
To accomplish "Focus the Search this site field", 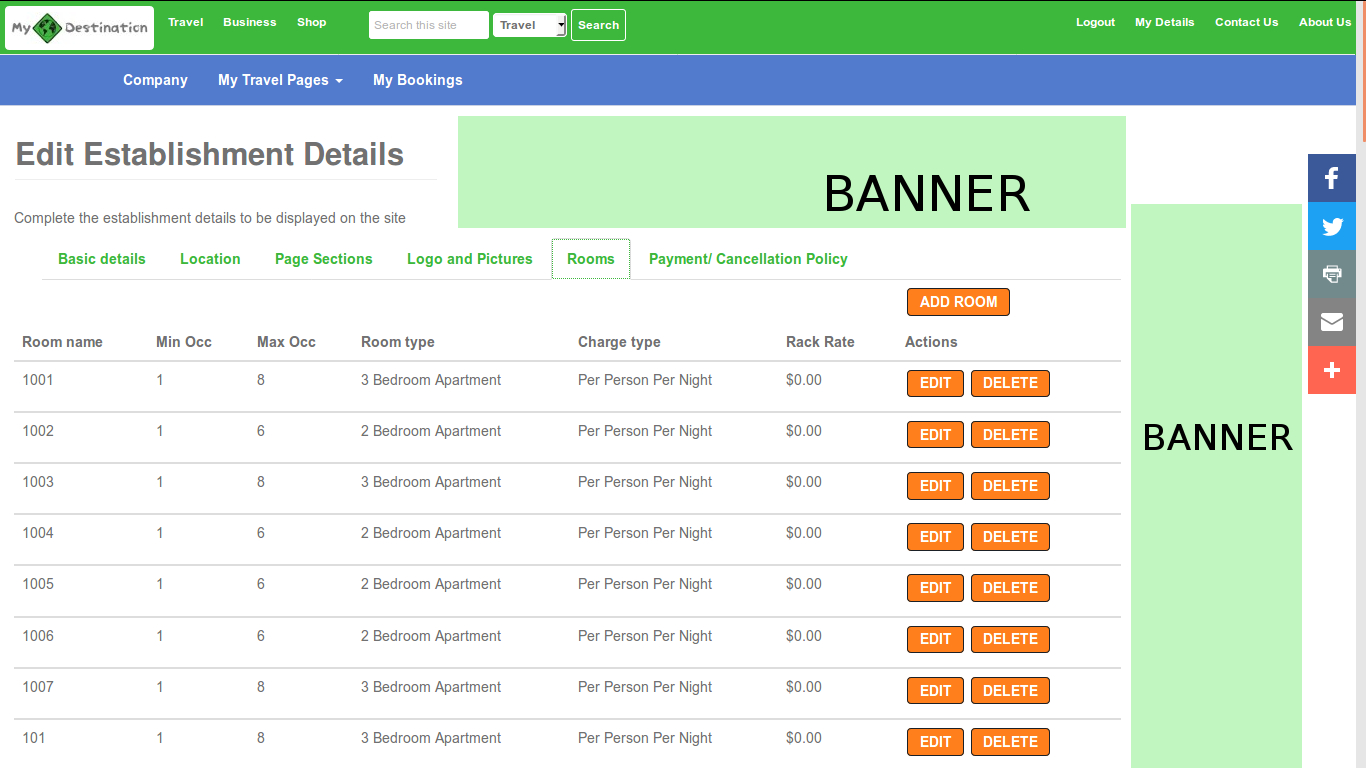I will tap(428, 25).
